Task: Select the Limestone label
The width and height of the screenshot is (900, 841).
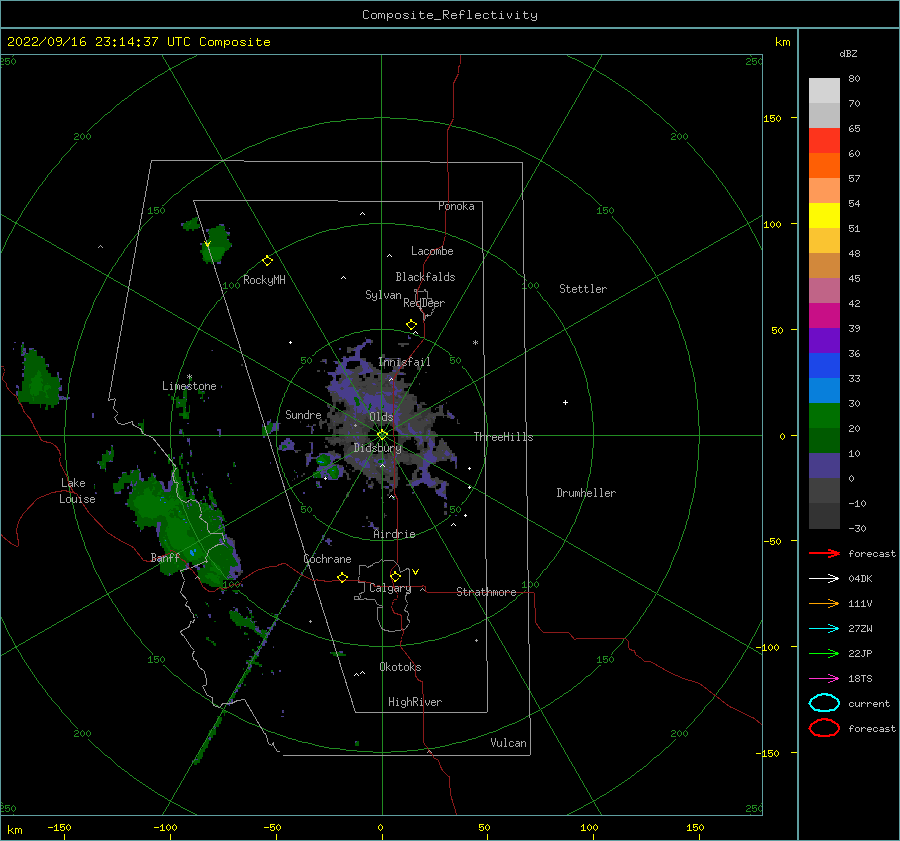Action: point(189,386)
